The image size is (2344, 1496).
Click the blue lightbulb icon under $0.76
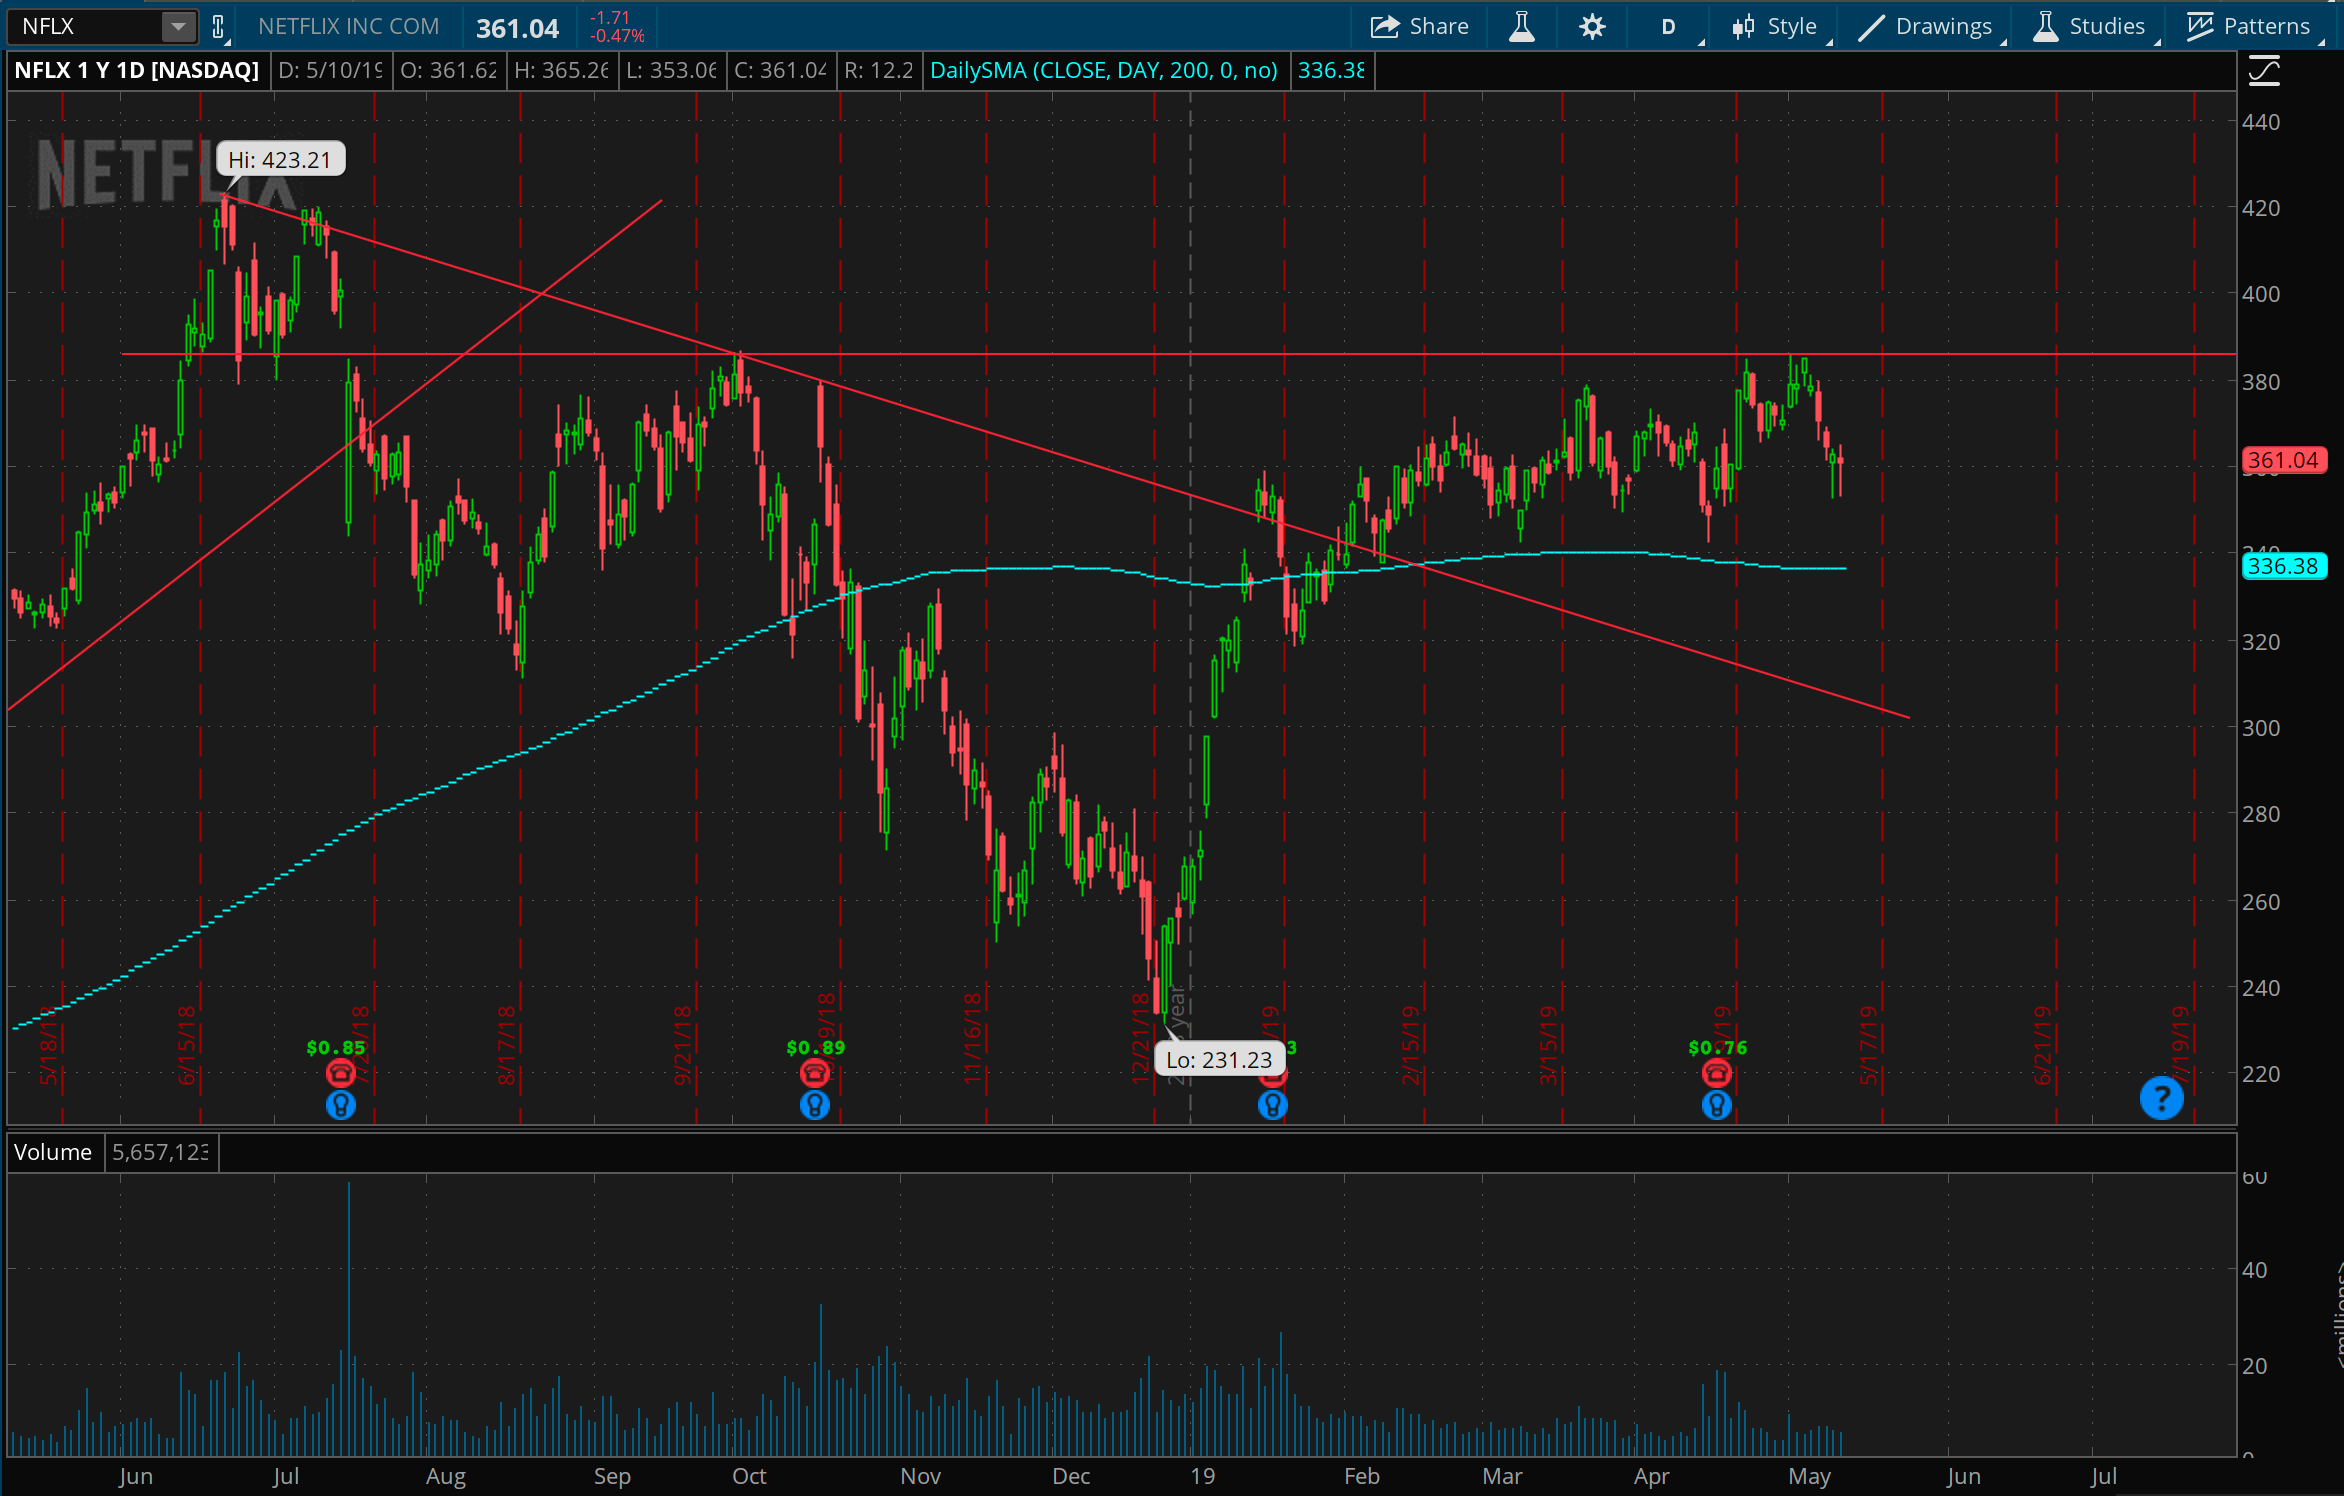1717,1105
